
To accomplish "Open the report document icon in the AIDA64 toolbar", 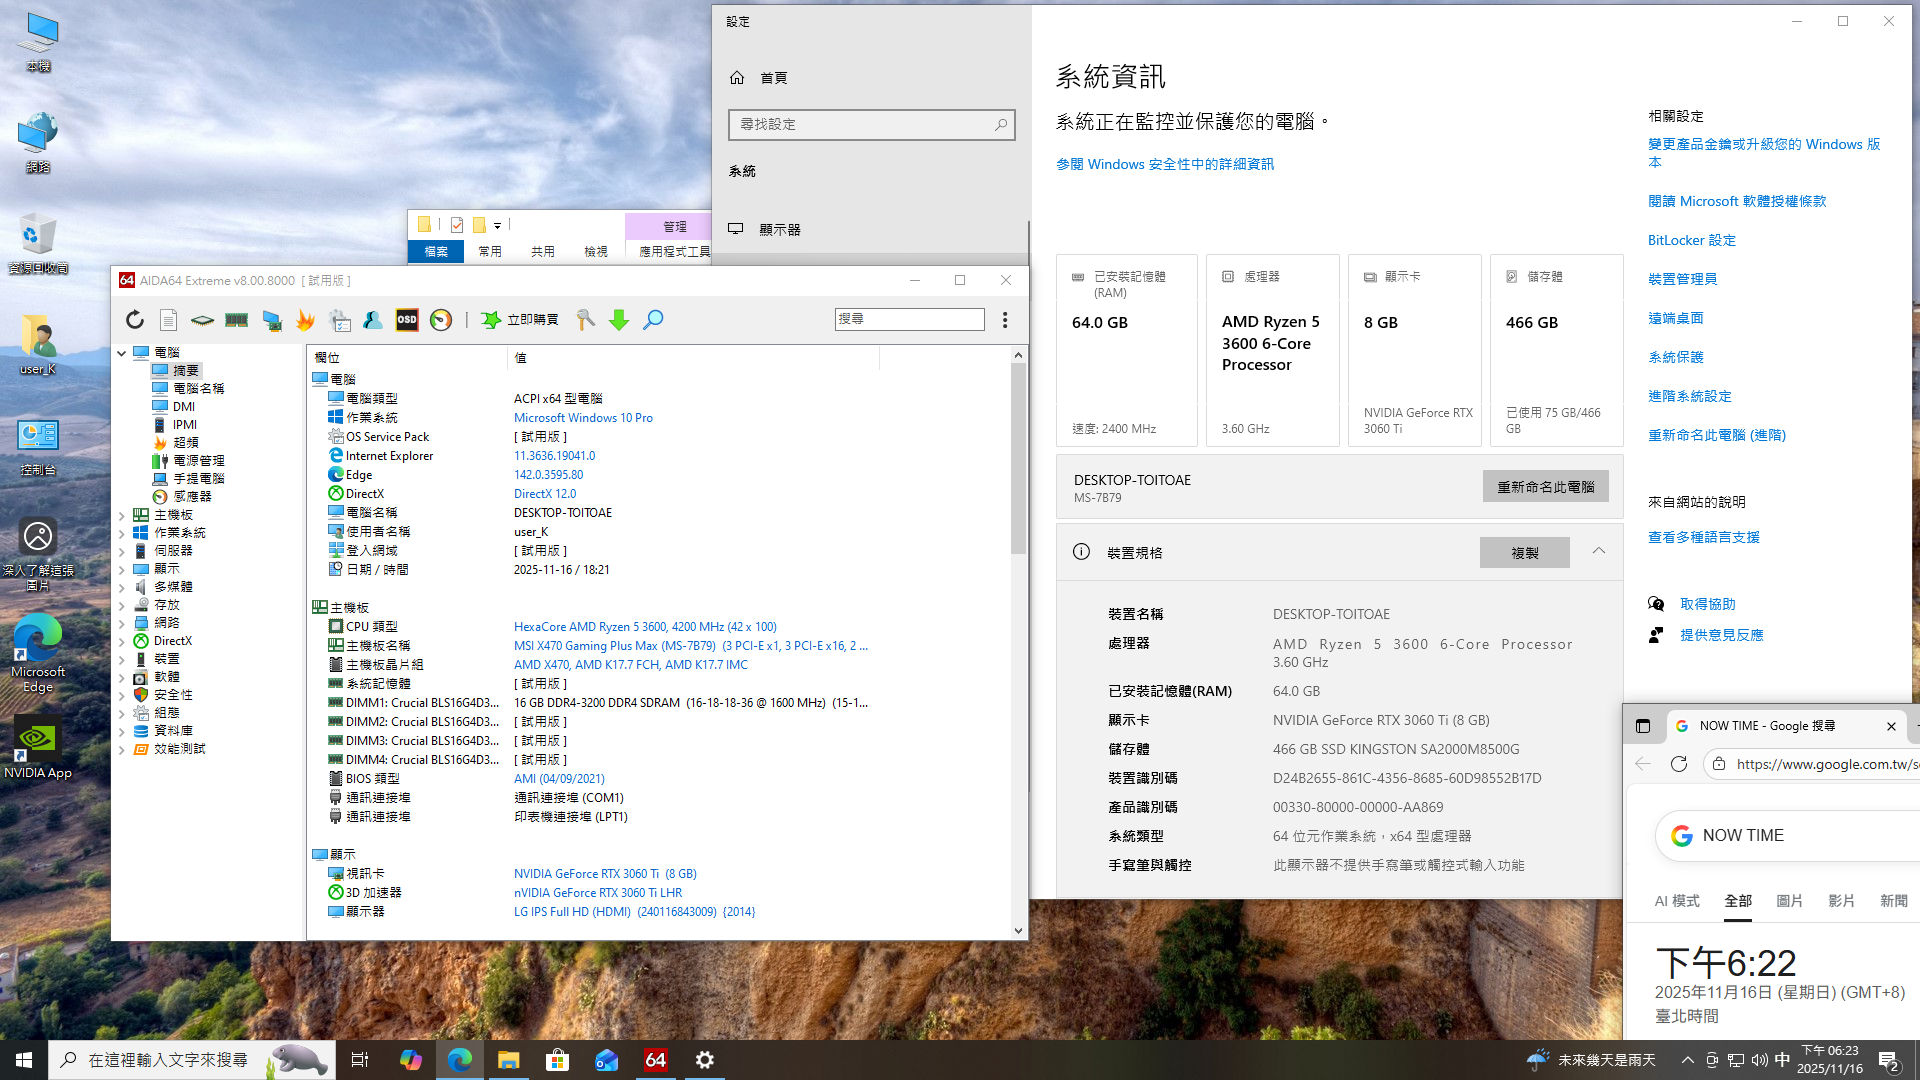I will [168, 320].
